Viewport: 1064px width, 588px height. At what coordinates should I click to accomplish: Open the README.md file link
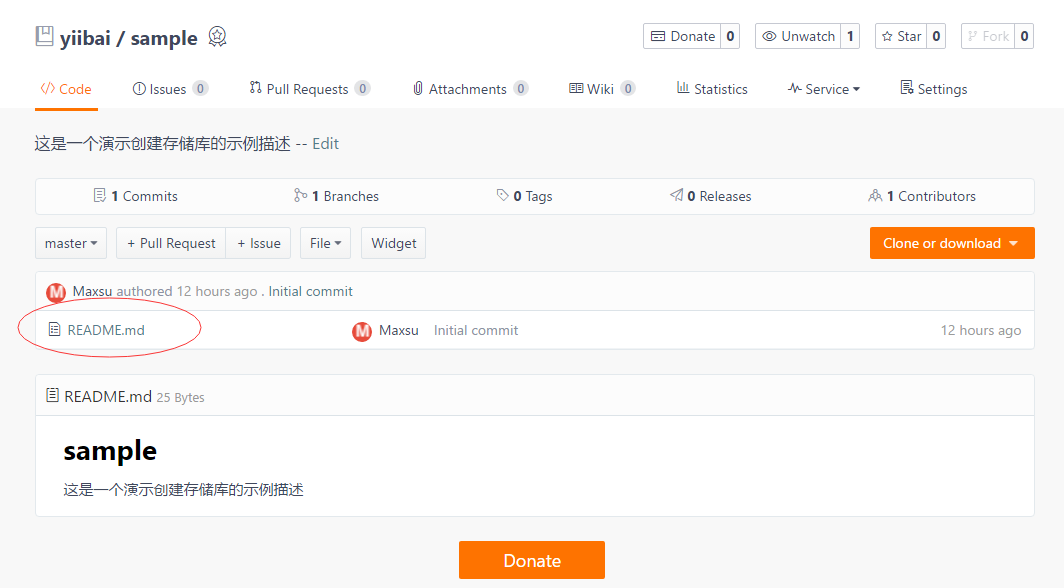coord(106,330)
